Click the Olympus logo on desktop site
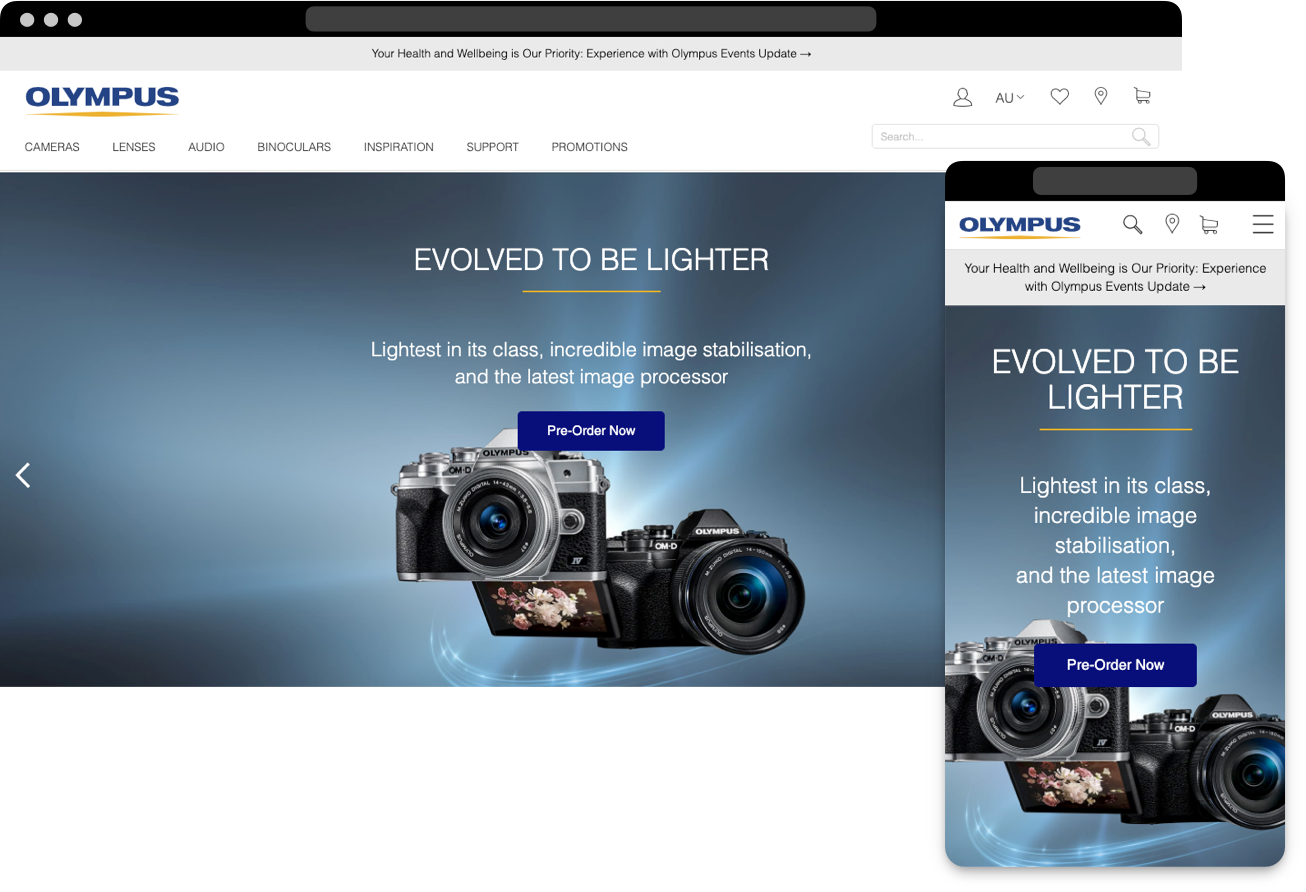 (102, 101)
